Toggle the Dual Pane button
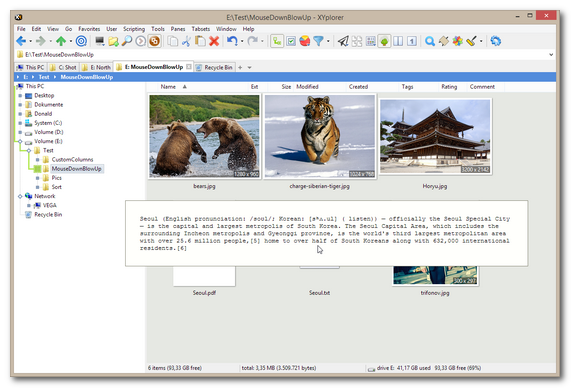Viewport: 571px width, 388px height. tap(398, 41)
